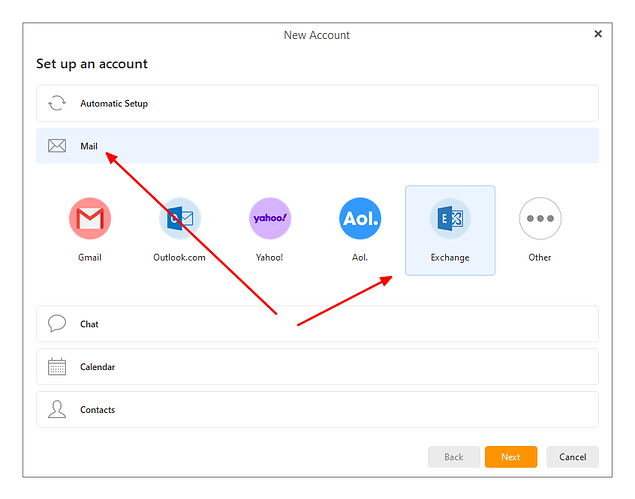Click the Cancel button
The image size is (635, 499).
pos(572,457)
